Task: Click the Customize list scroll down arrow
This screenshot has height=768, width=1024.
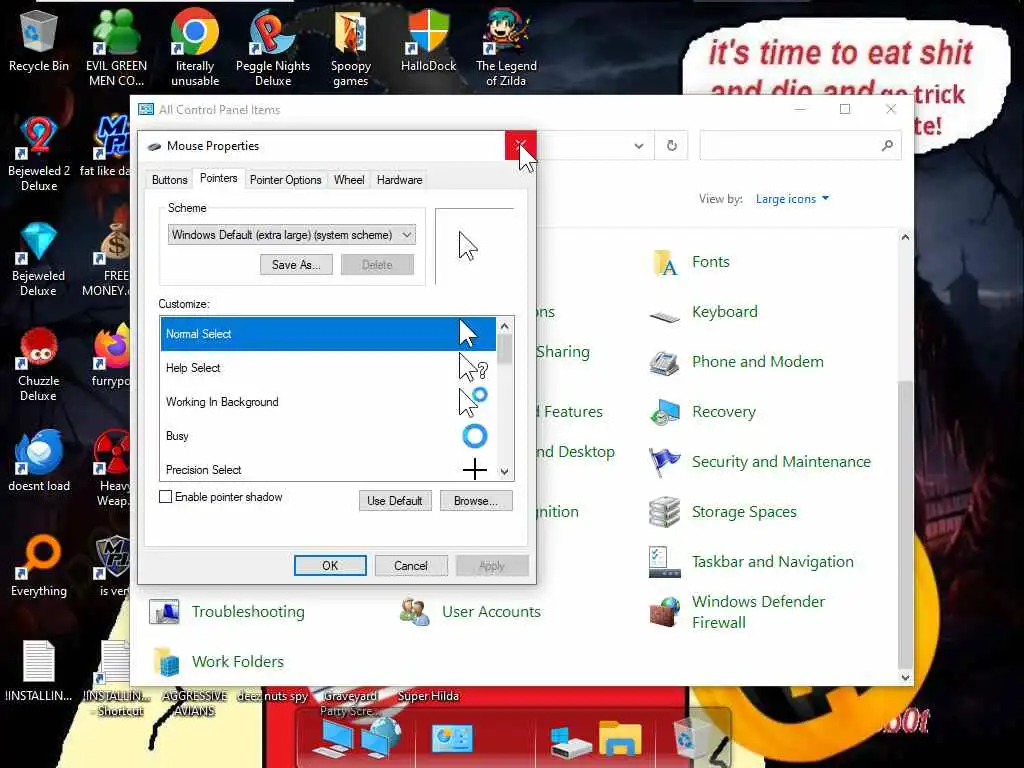Action: (x=504, y=472)
